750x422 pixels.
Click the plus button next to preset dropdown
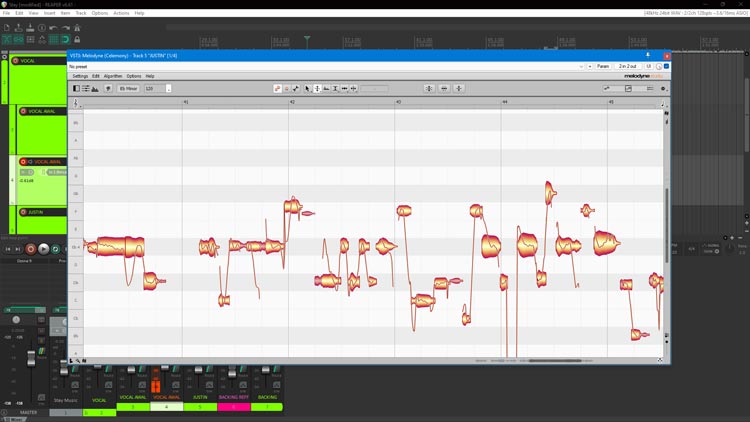click(x=590, y=67)
